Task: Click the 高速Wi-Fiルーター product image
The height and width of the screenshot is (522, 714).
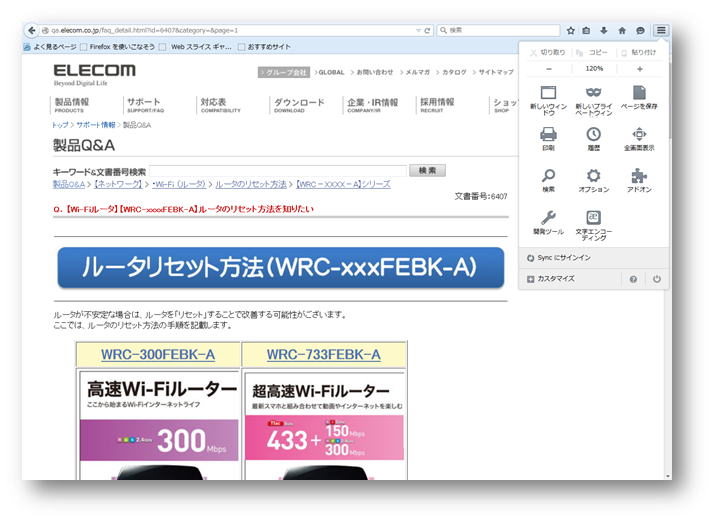Action: click(x=158, y=426)
